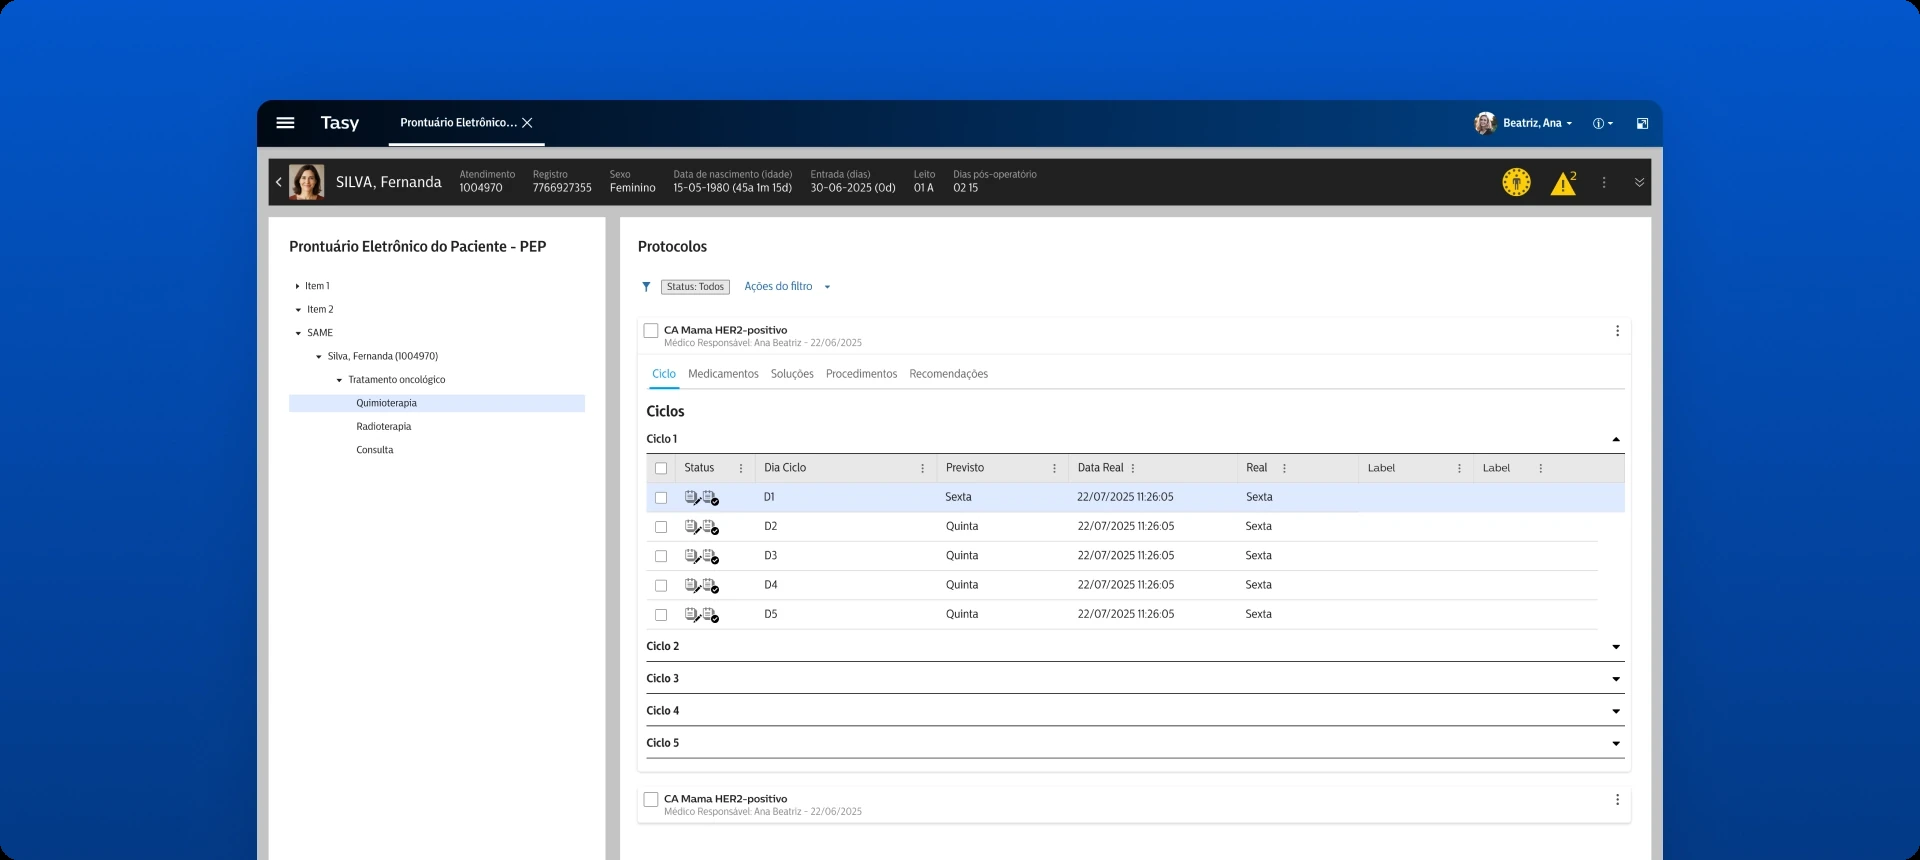1920x860 pixels.
Task: Click the window restore icon in header
Action: coord(1642,124)
